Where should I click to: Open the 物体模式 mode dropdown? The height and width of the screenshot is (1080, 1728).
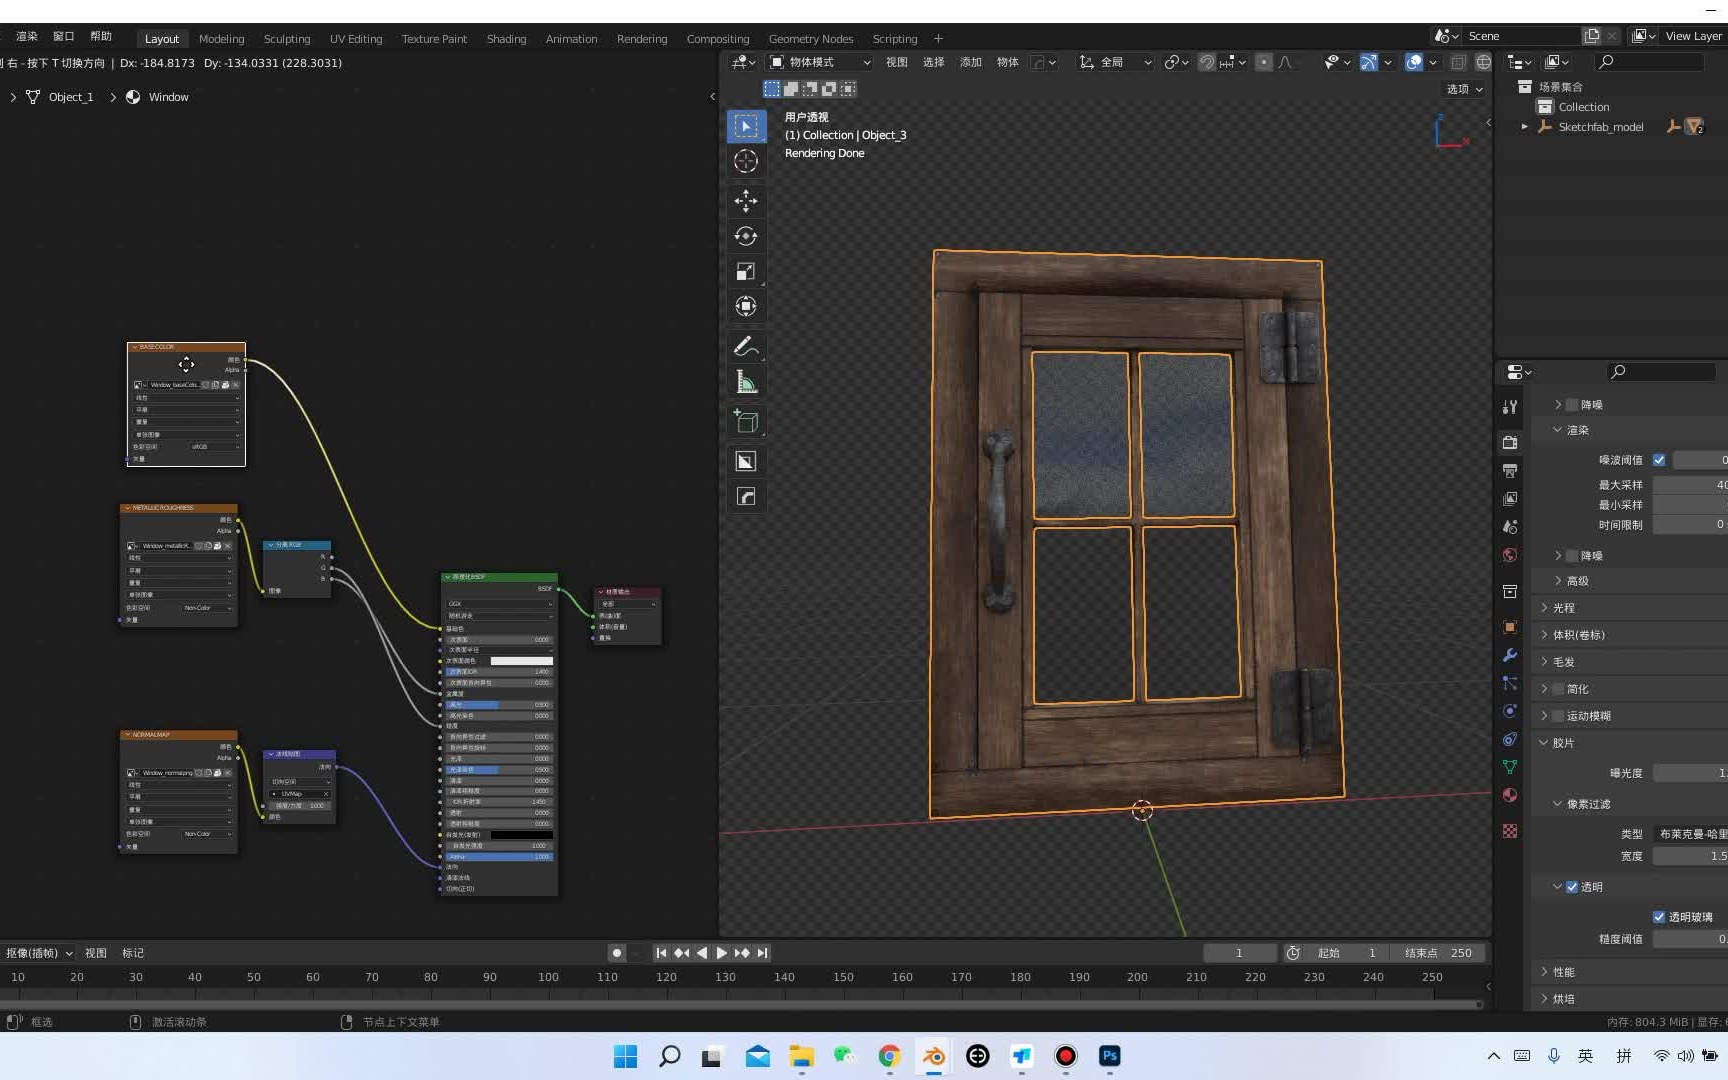pyautogui.click(x=820, y=62)
